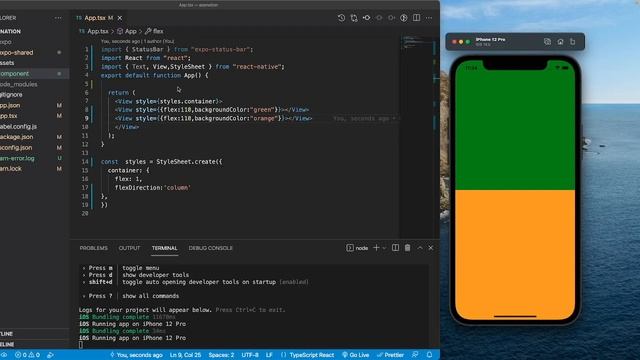Expand node_modules folder in Explorer
This screenshot has height=360, width=640.
pos(33,84)
